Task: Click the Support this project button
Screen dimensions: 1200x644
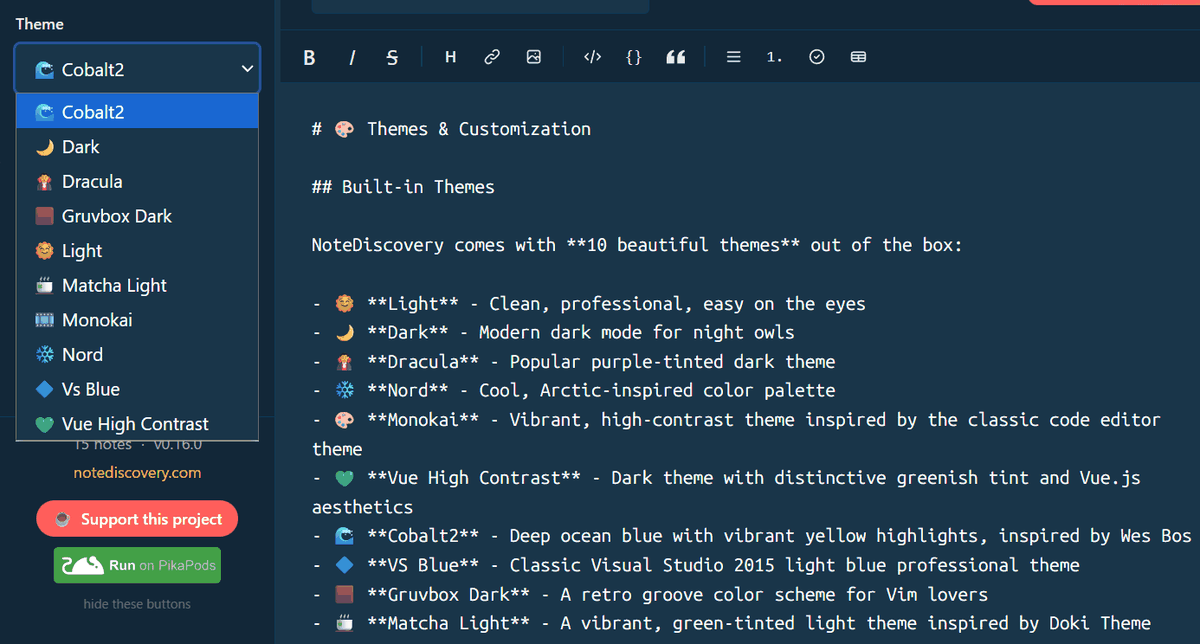Action: [137, 519]
